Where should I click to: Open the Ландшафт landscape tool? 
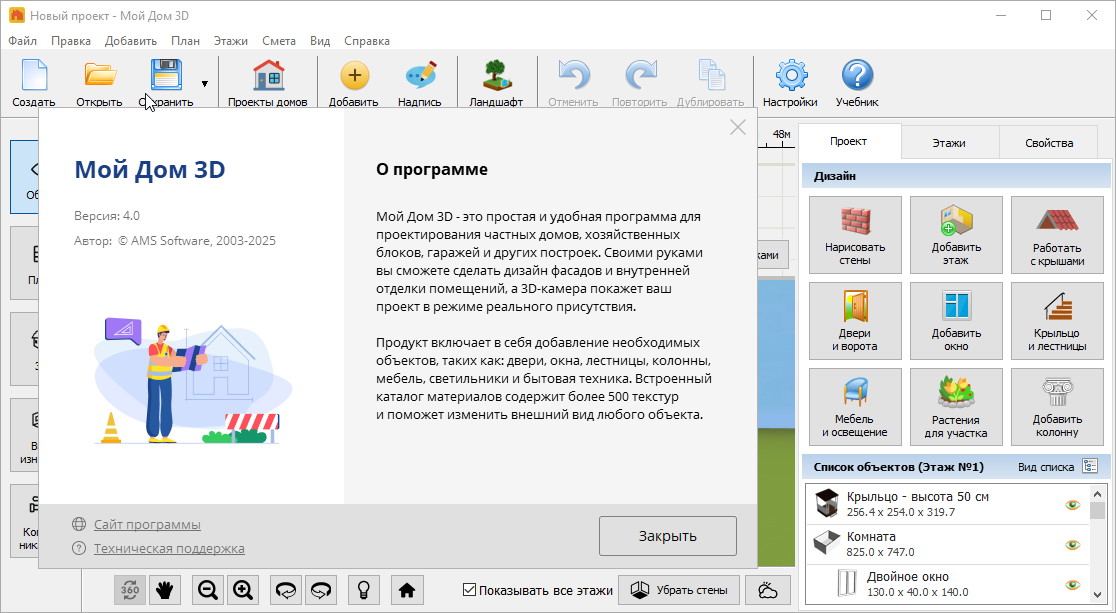(495, 83)
